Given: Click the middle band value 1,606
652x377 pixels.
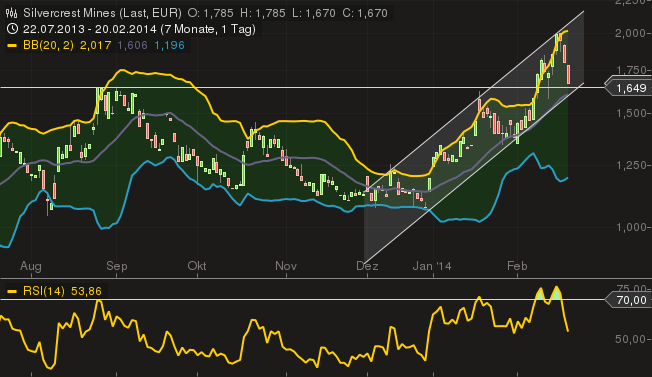Looking at the screenshot, I should tap(132, 45).
